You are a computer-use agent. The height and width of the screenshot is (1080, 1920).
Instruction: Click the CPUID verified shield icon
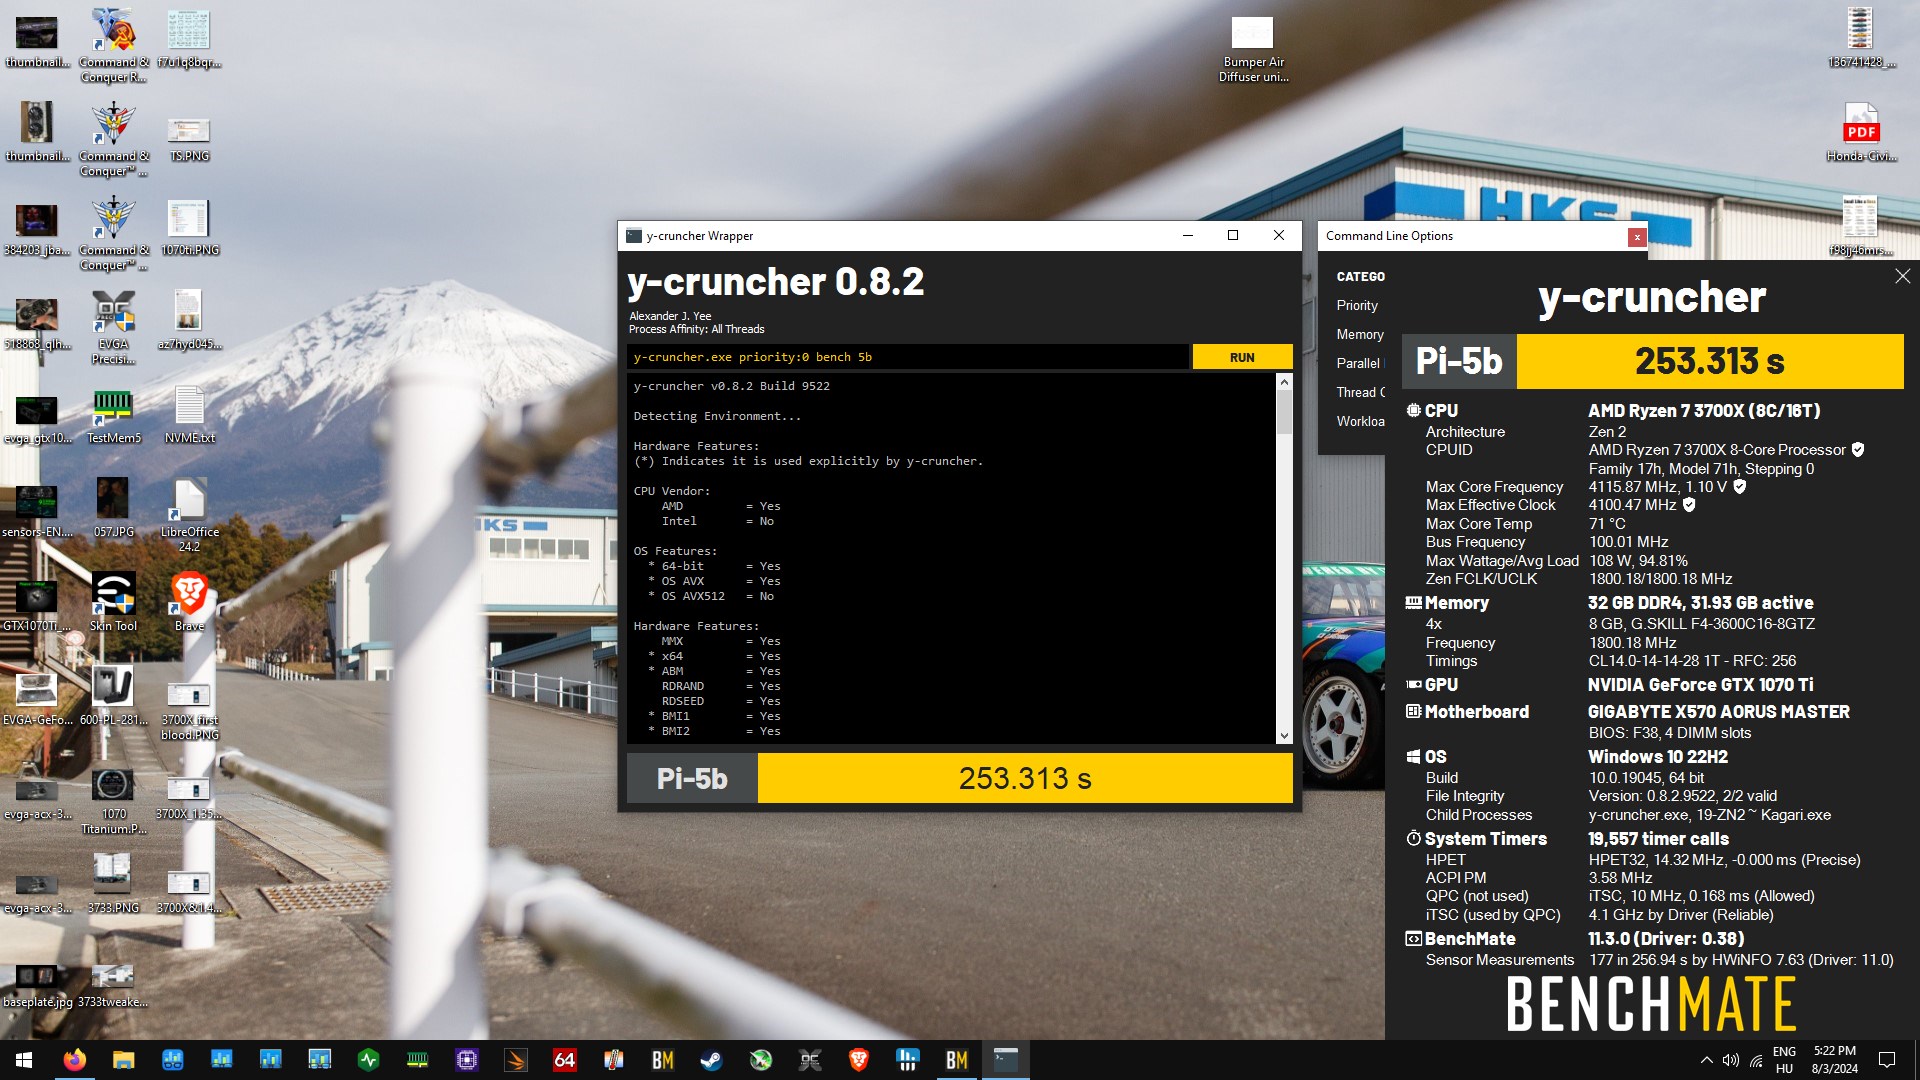(1858, 450)
